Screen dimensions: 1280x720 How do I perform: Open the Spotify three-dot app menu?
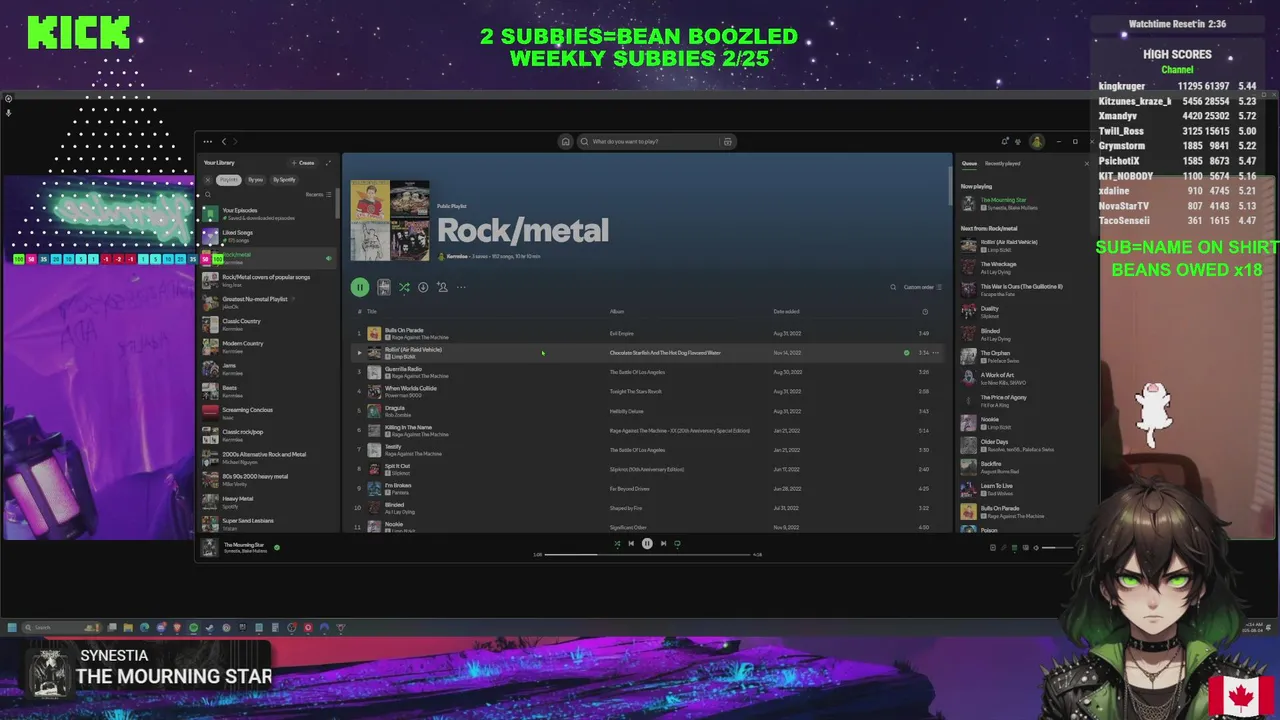coord(206,141)
